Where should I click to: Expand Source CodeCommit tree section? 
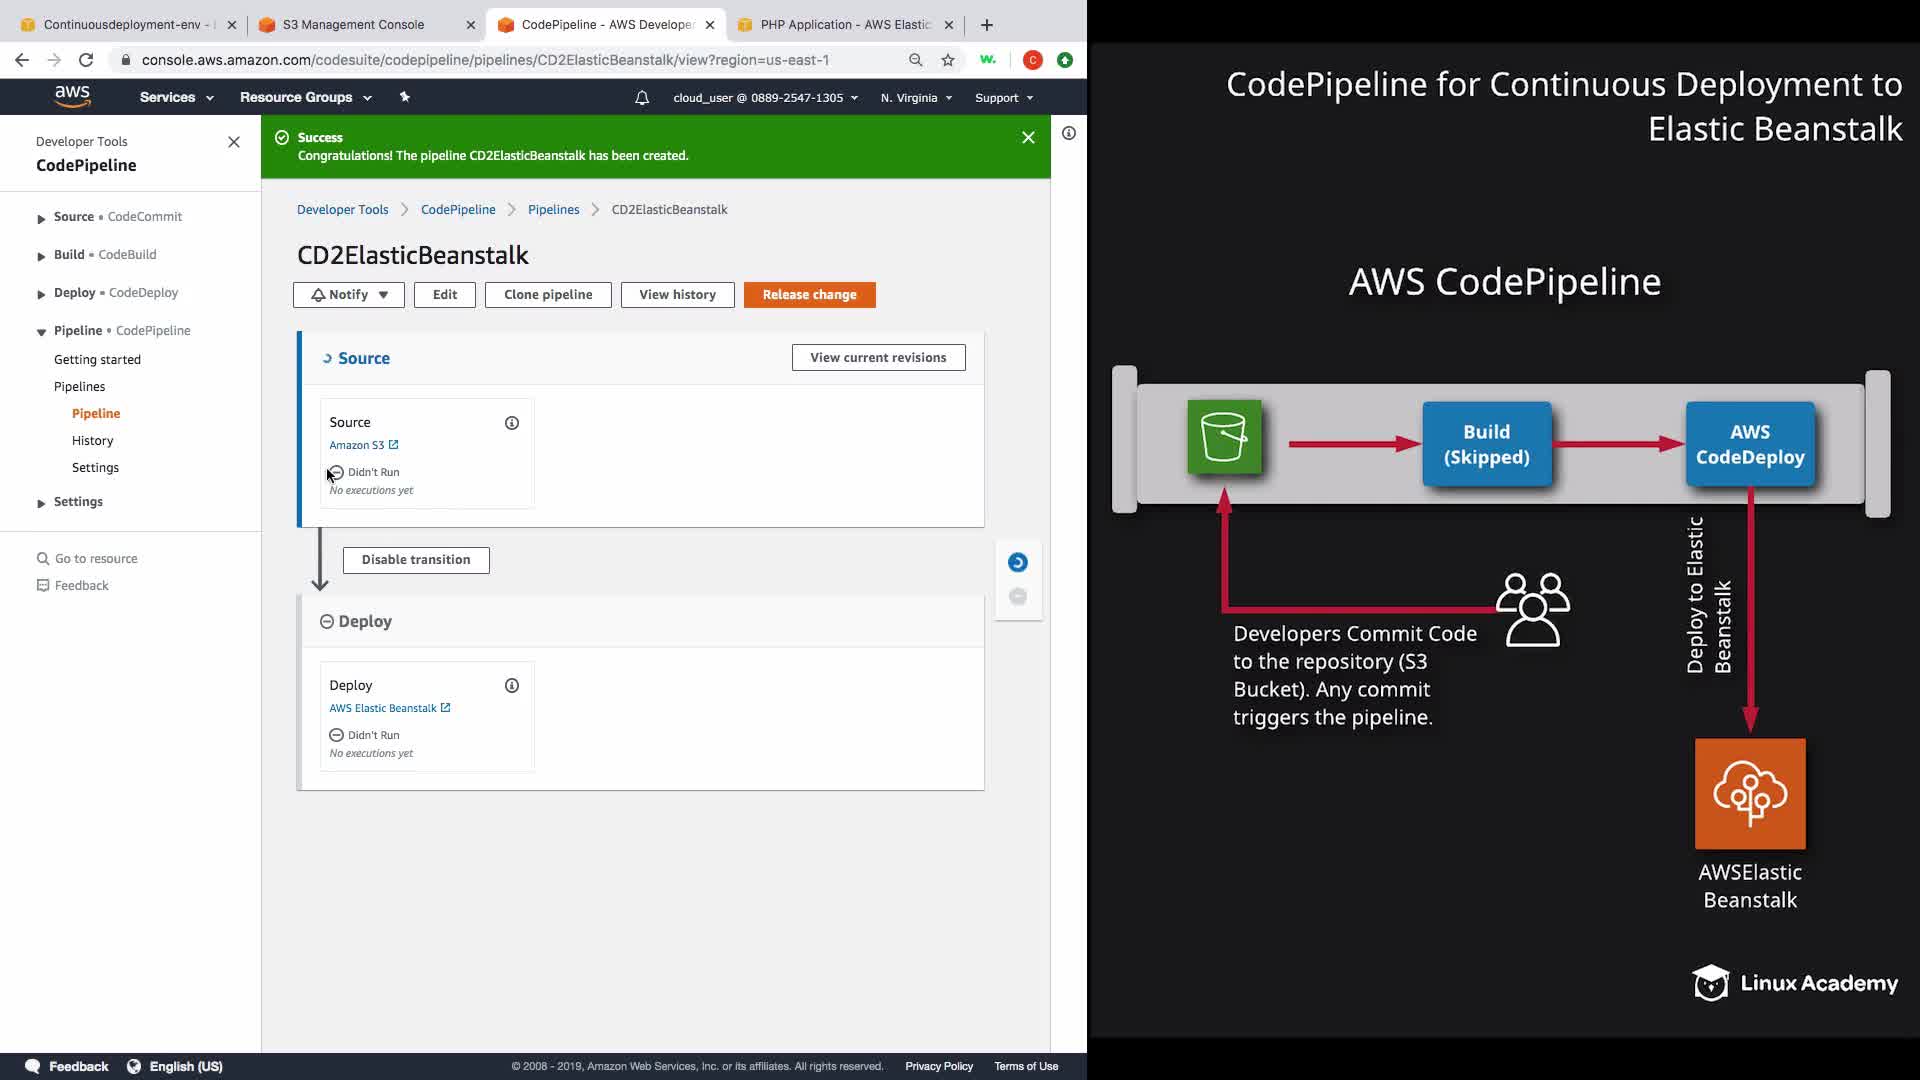pos(41,218)
